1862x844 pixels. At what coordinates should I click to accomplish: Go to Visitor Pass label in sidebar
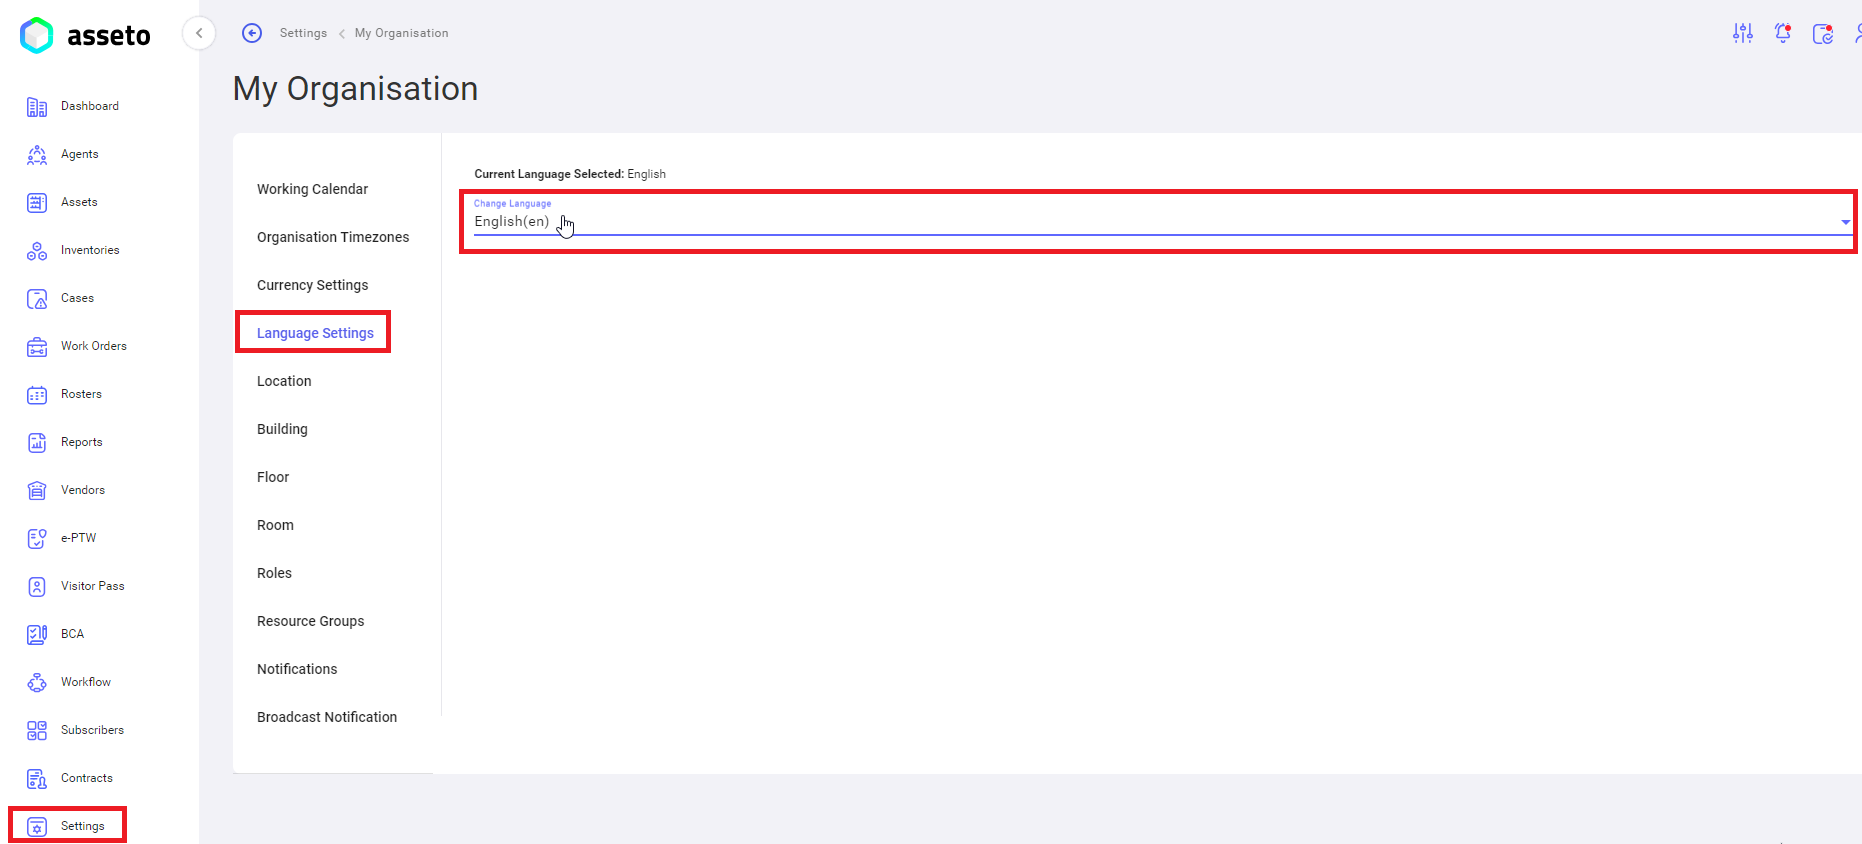(x=93, y=586)
